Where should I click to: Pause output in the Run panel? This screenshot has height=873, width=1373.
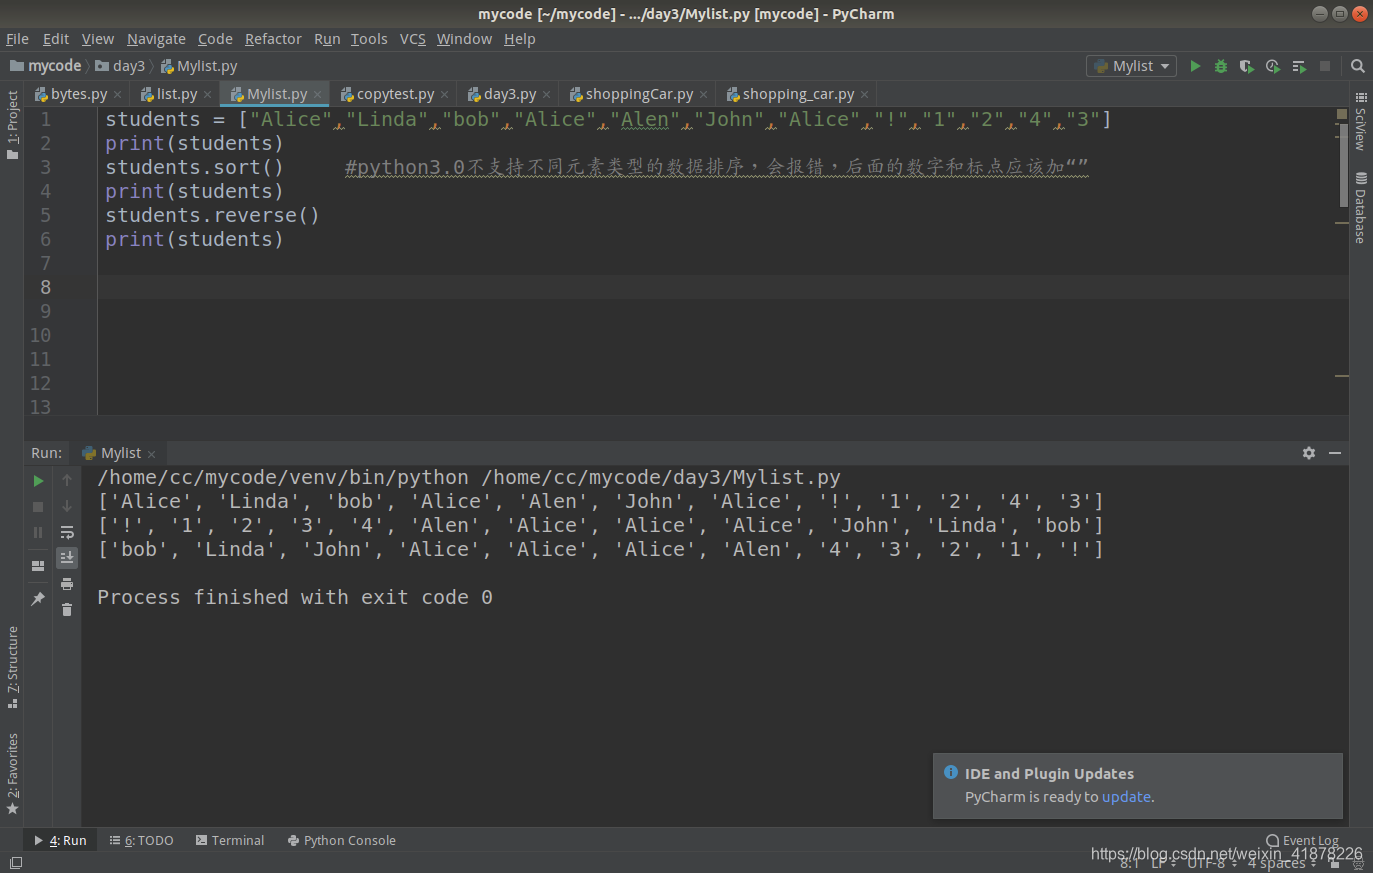pyautogui.click(x=38, y=533)
